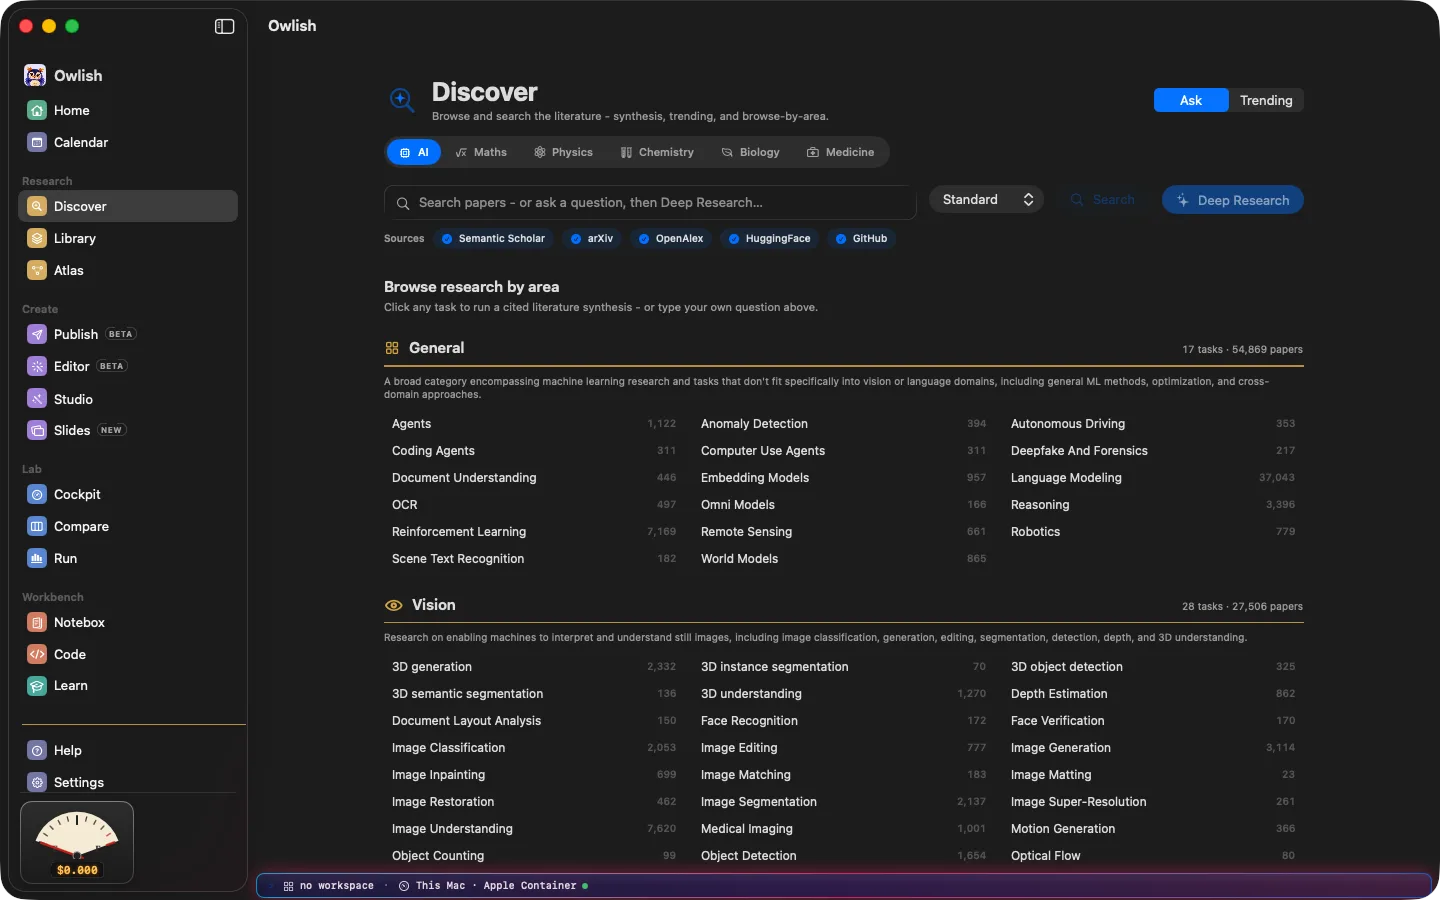The width and height of the screenshot is (1440, 900).
Task: Open Studio from sidebar
Action: (128, 399)
